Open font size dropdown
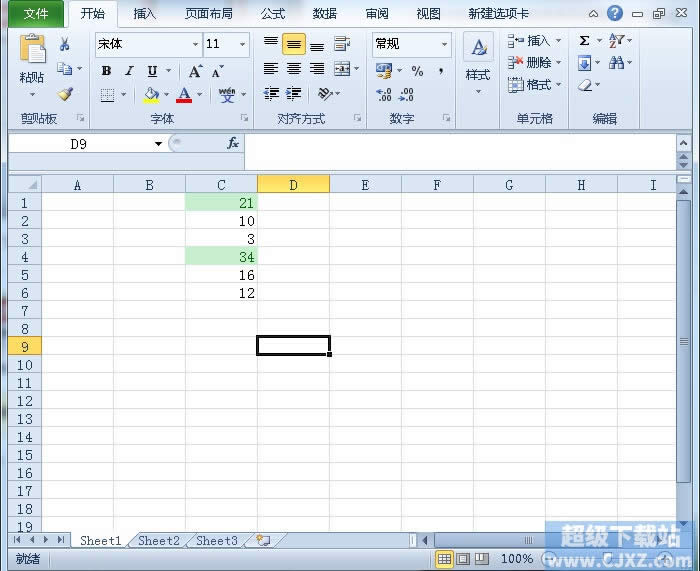Image resolution: width=700 pixels, height=571 pixels. point(242,44)
